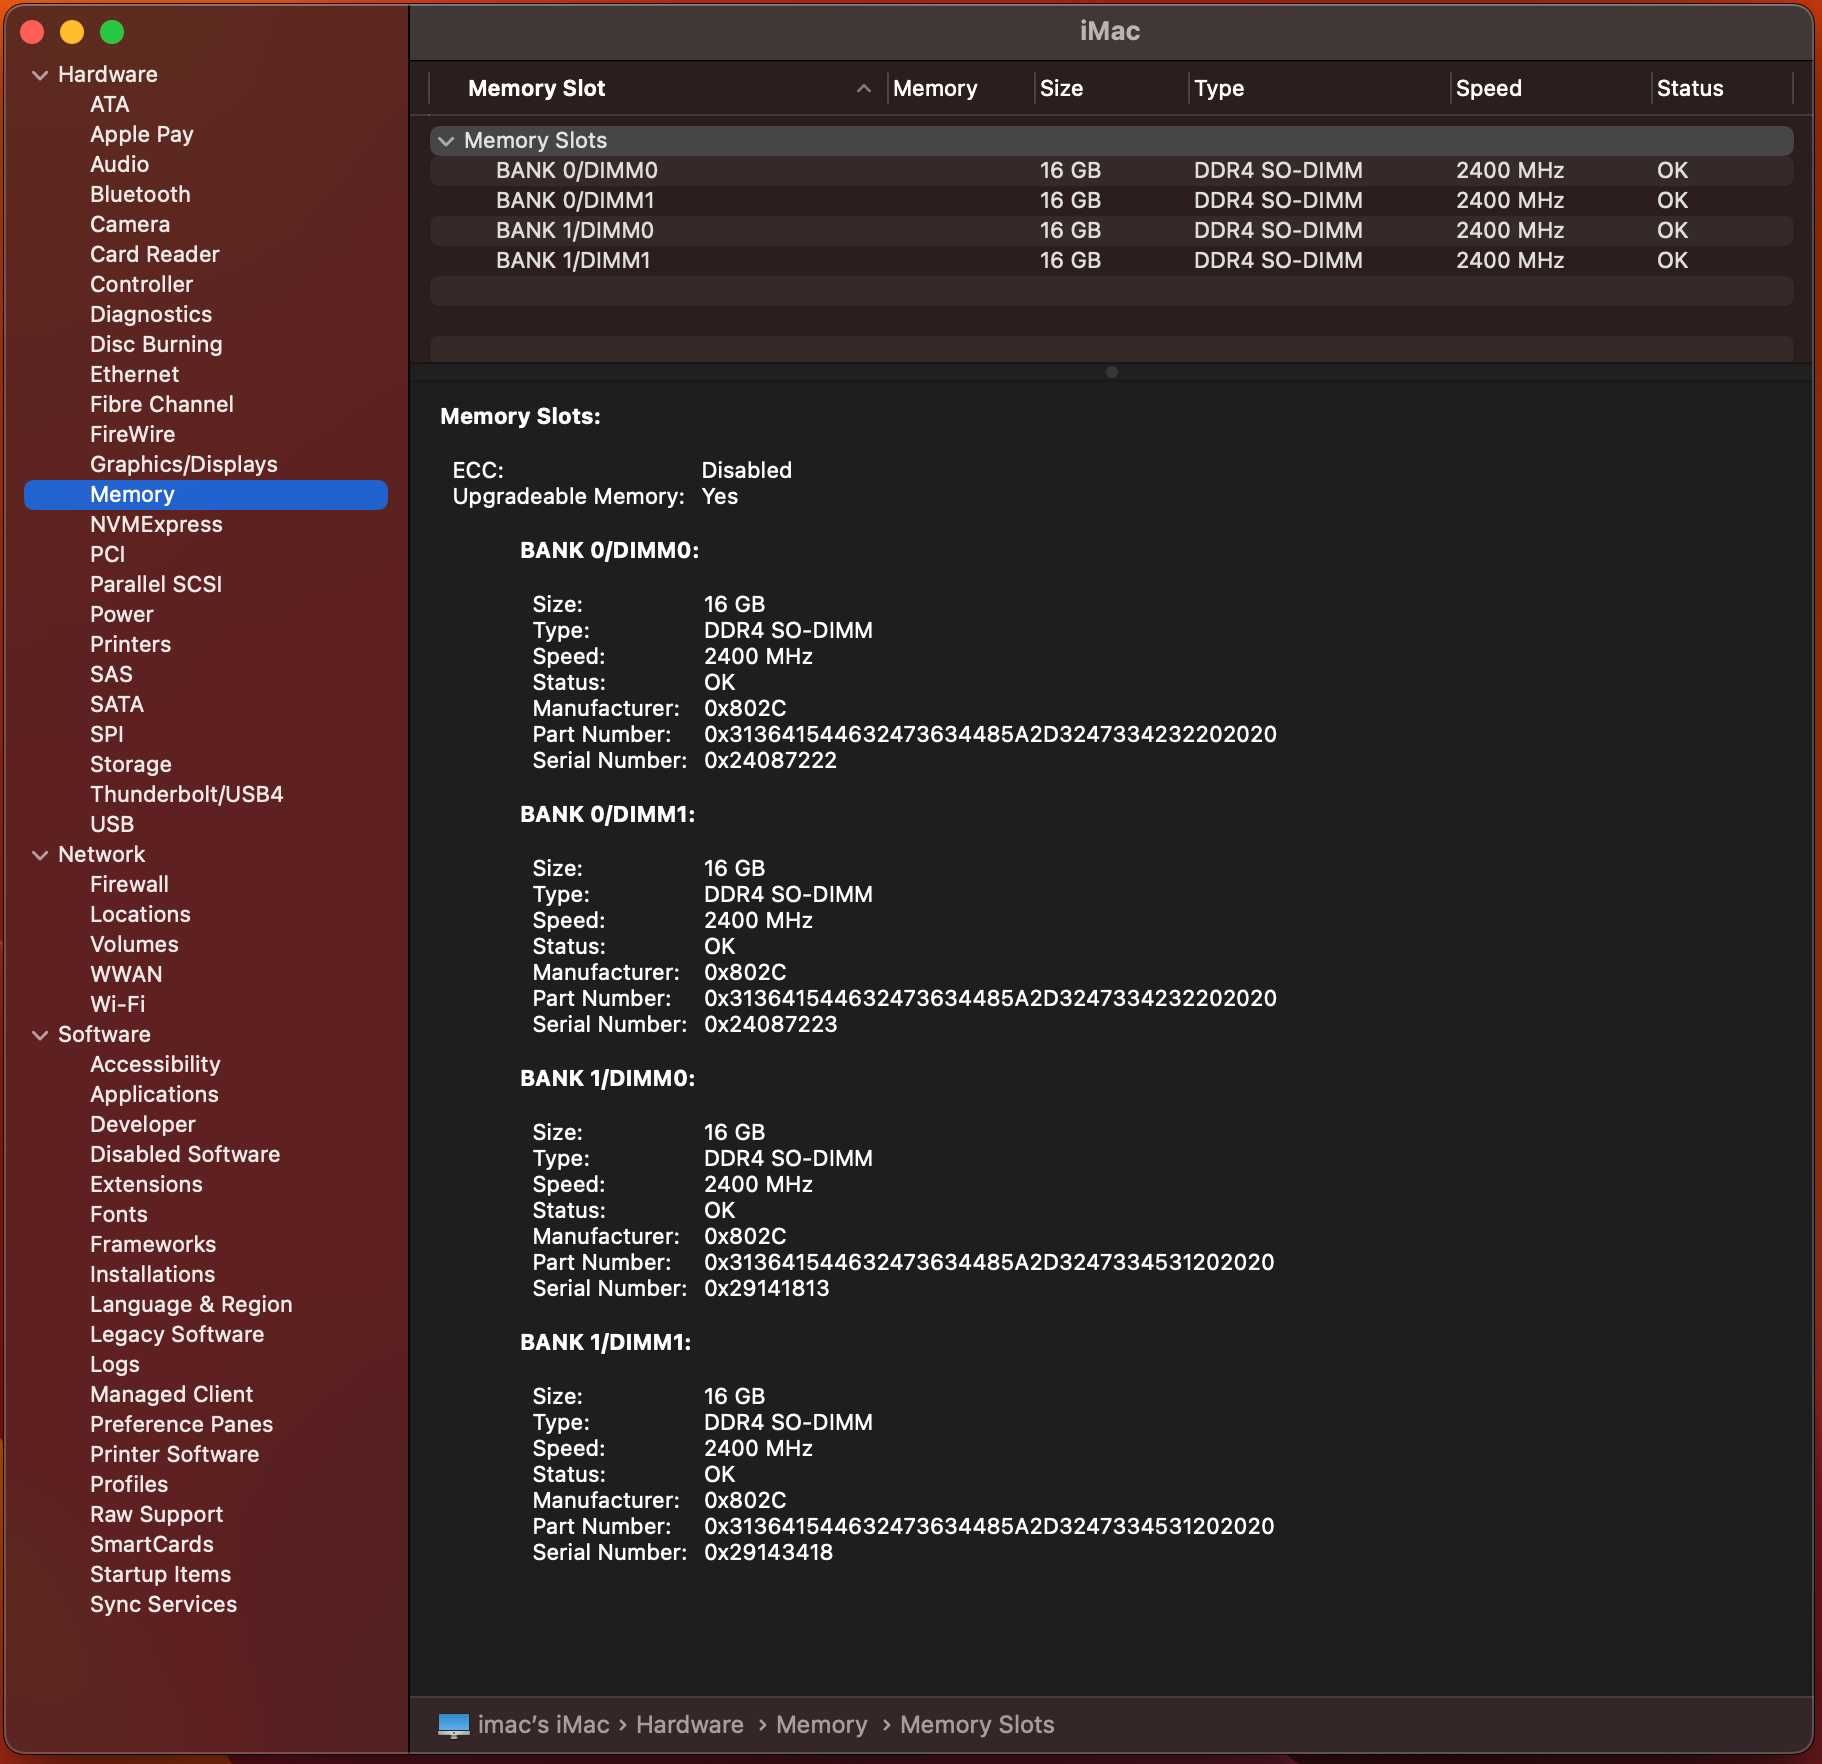Show Storage information
1822x1764 pixels.
[131, 765]
